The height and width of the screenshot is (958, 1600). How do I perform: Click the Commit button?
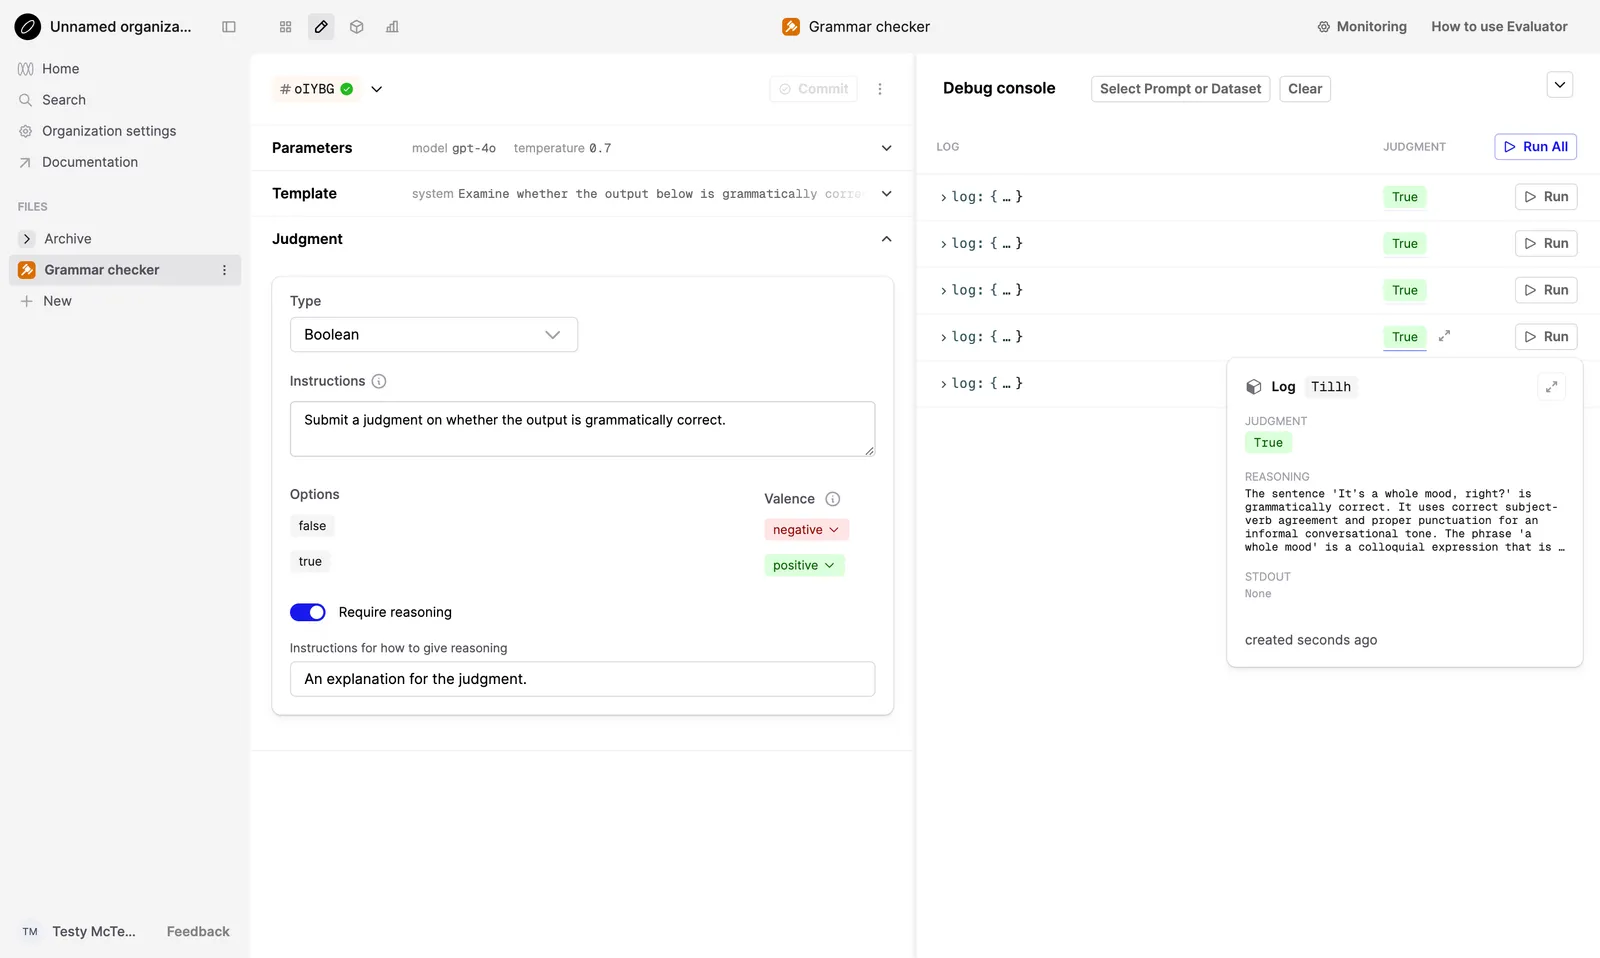813,89
